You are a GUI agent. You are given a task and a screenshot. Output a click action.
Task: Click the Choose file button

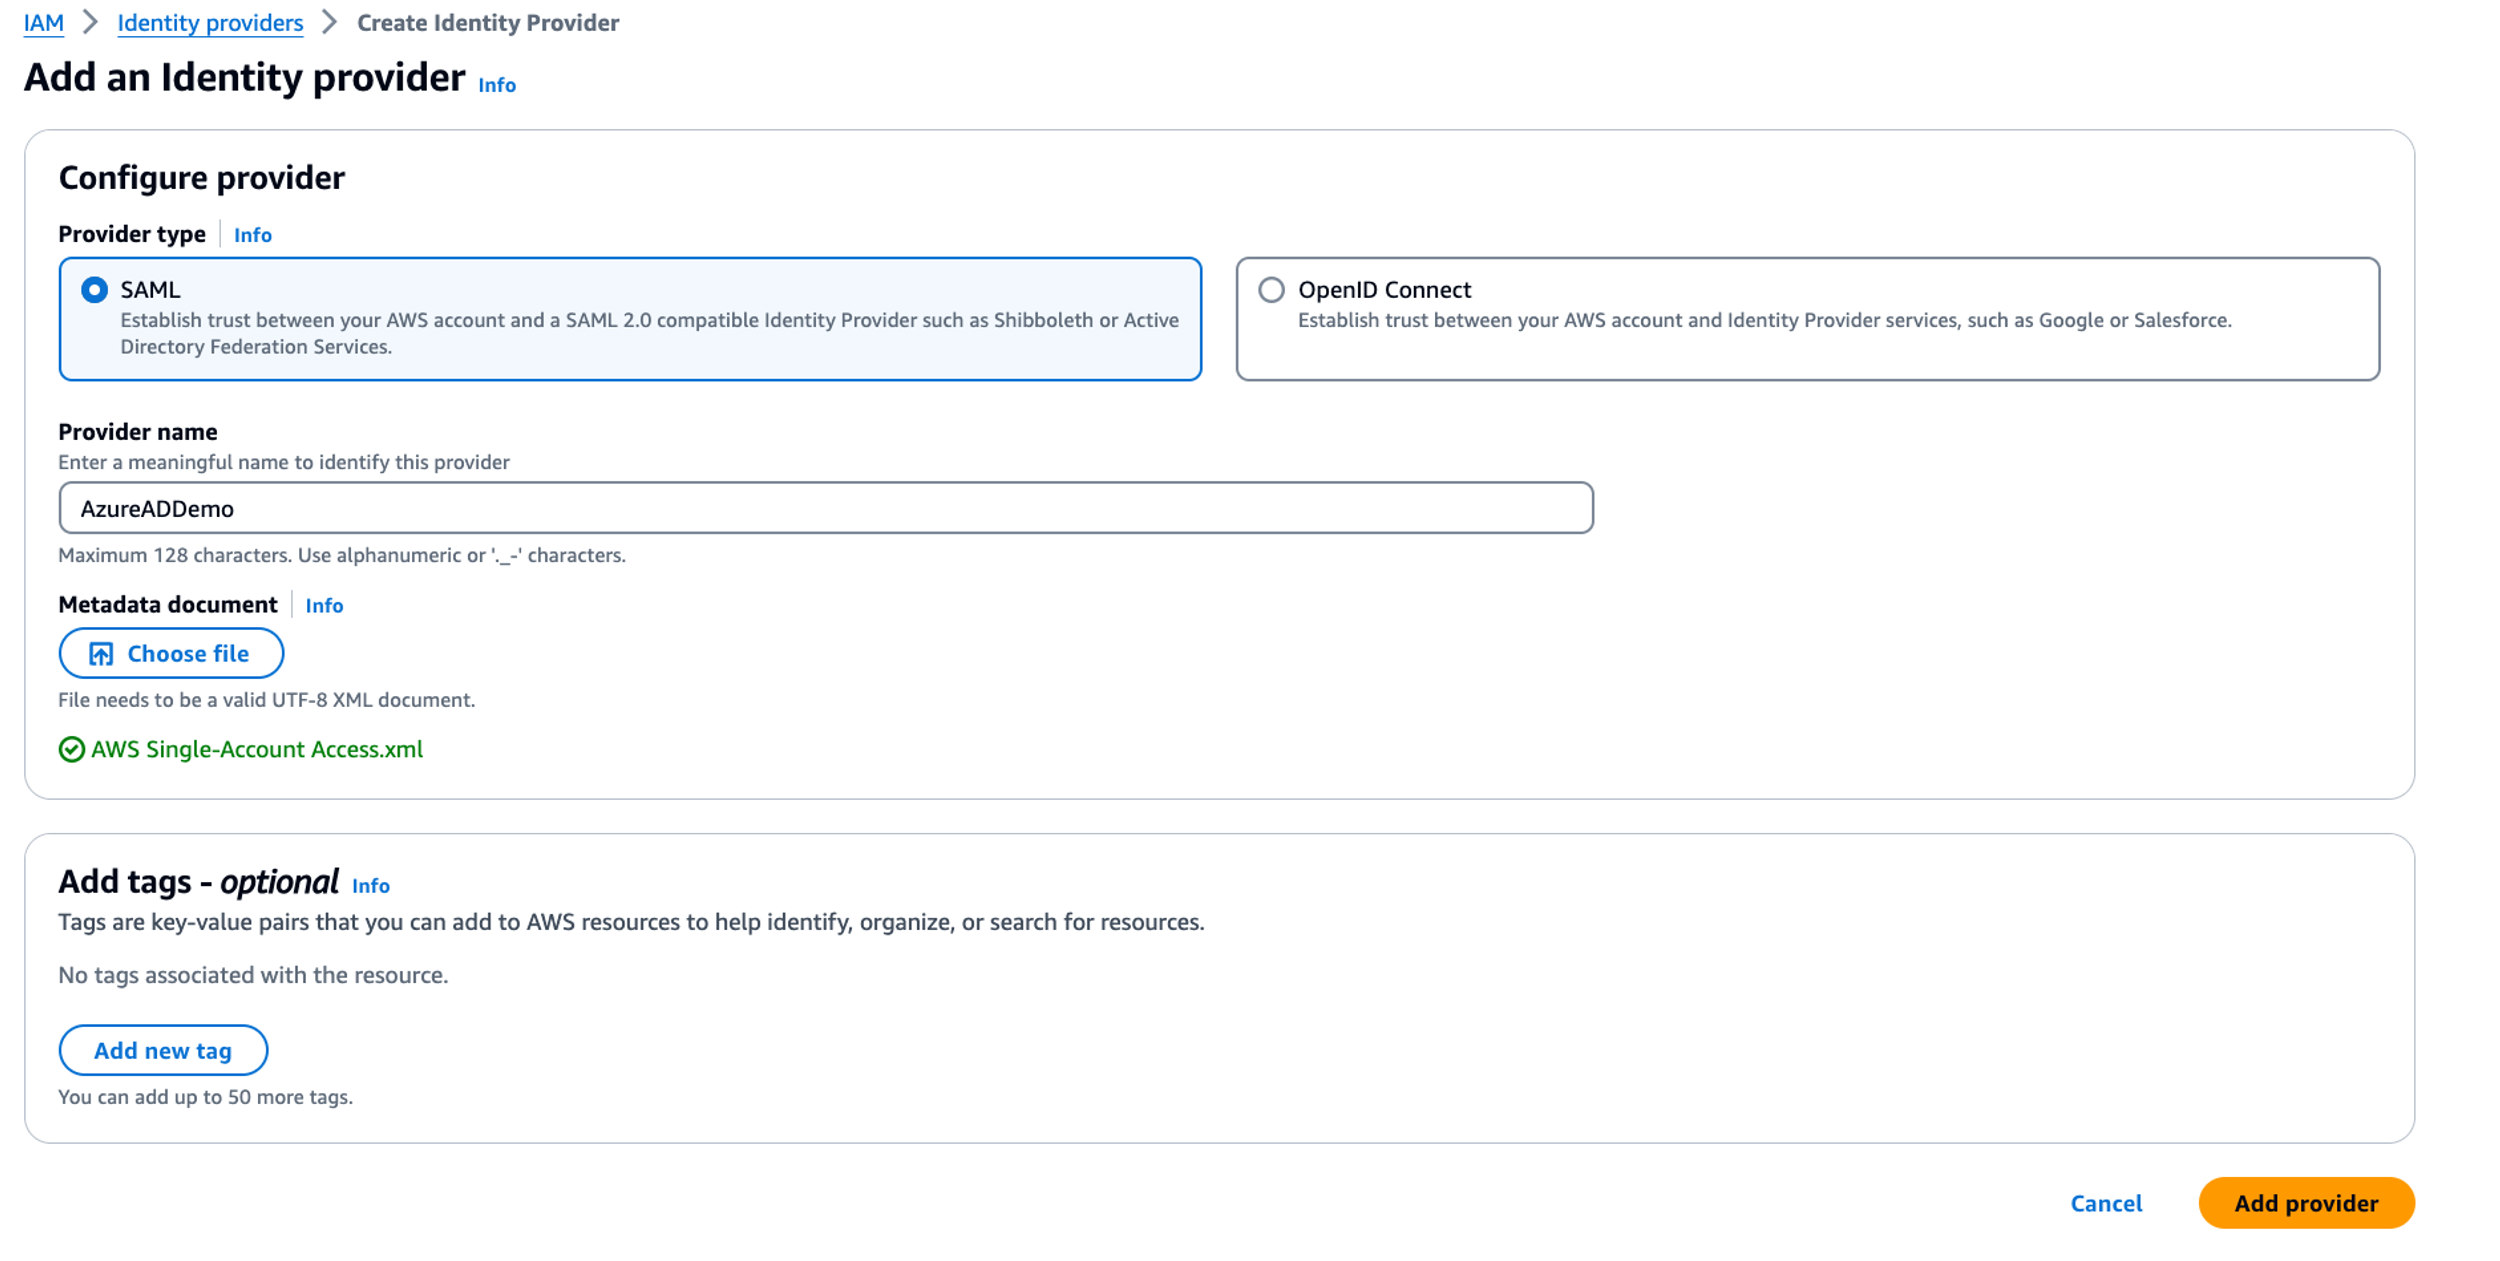(x=171, y=653)
